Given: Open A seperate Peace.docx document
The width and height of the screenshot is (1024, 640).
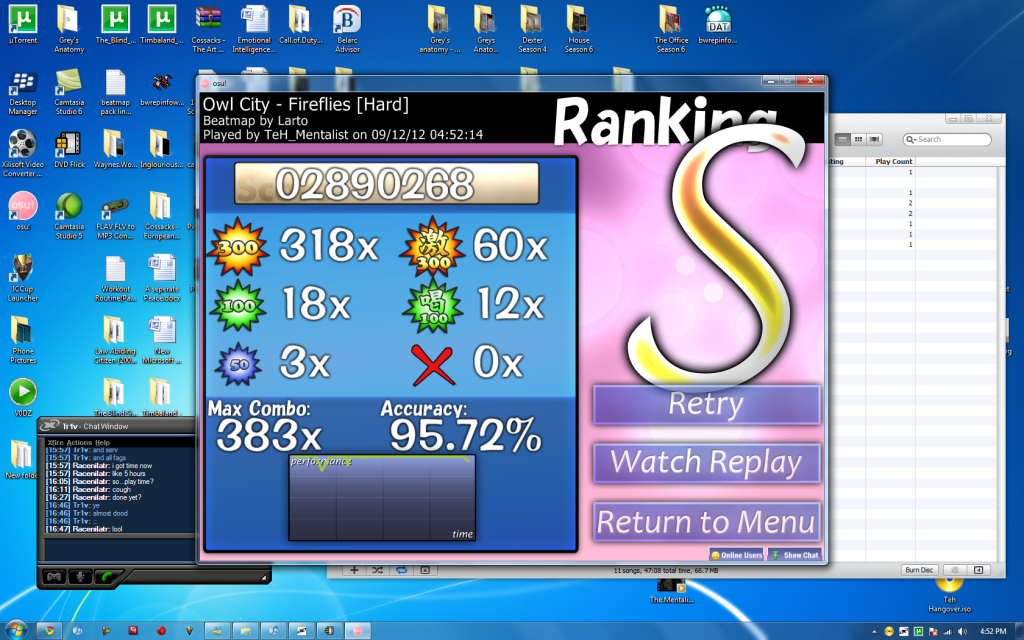Looking at the screenshot, I should point(161,279).
